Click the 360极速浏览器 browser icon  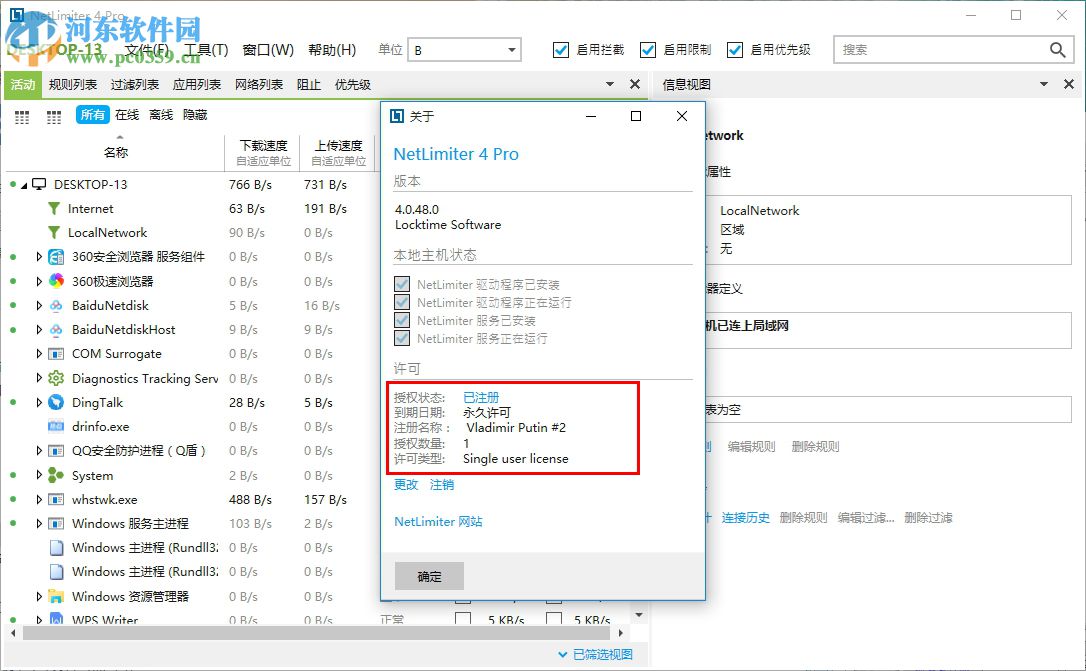pos(55,281)
